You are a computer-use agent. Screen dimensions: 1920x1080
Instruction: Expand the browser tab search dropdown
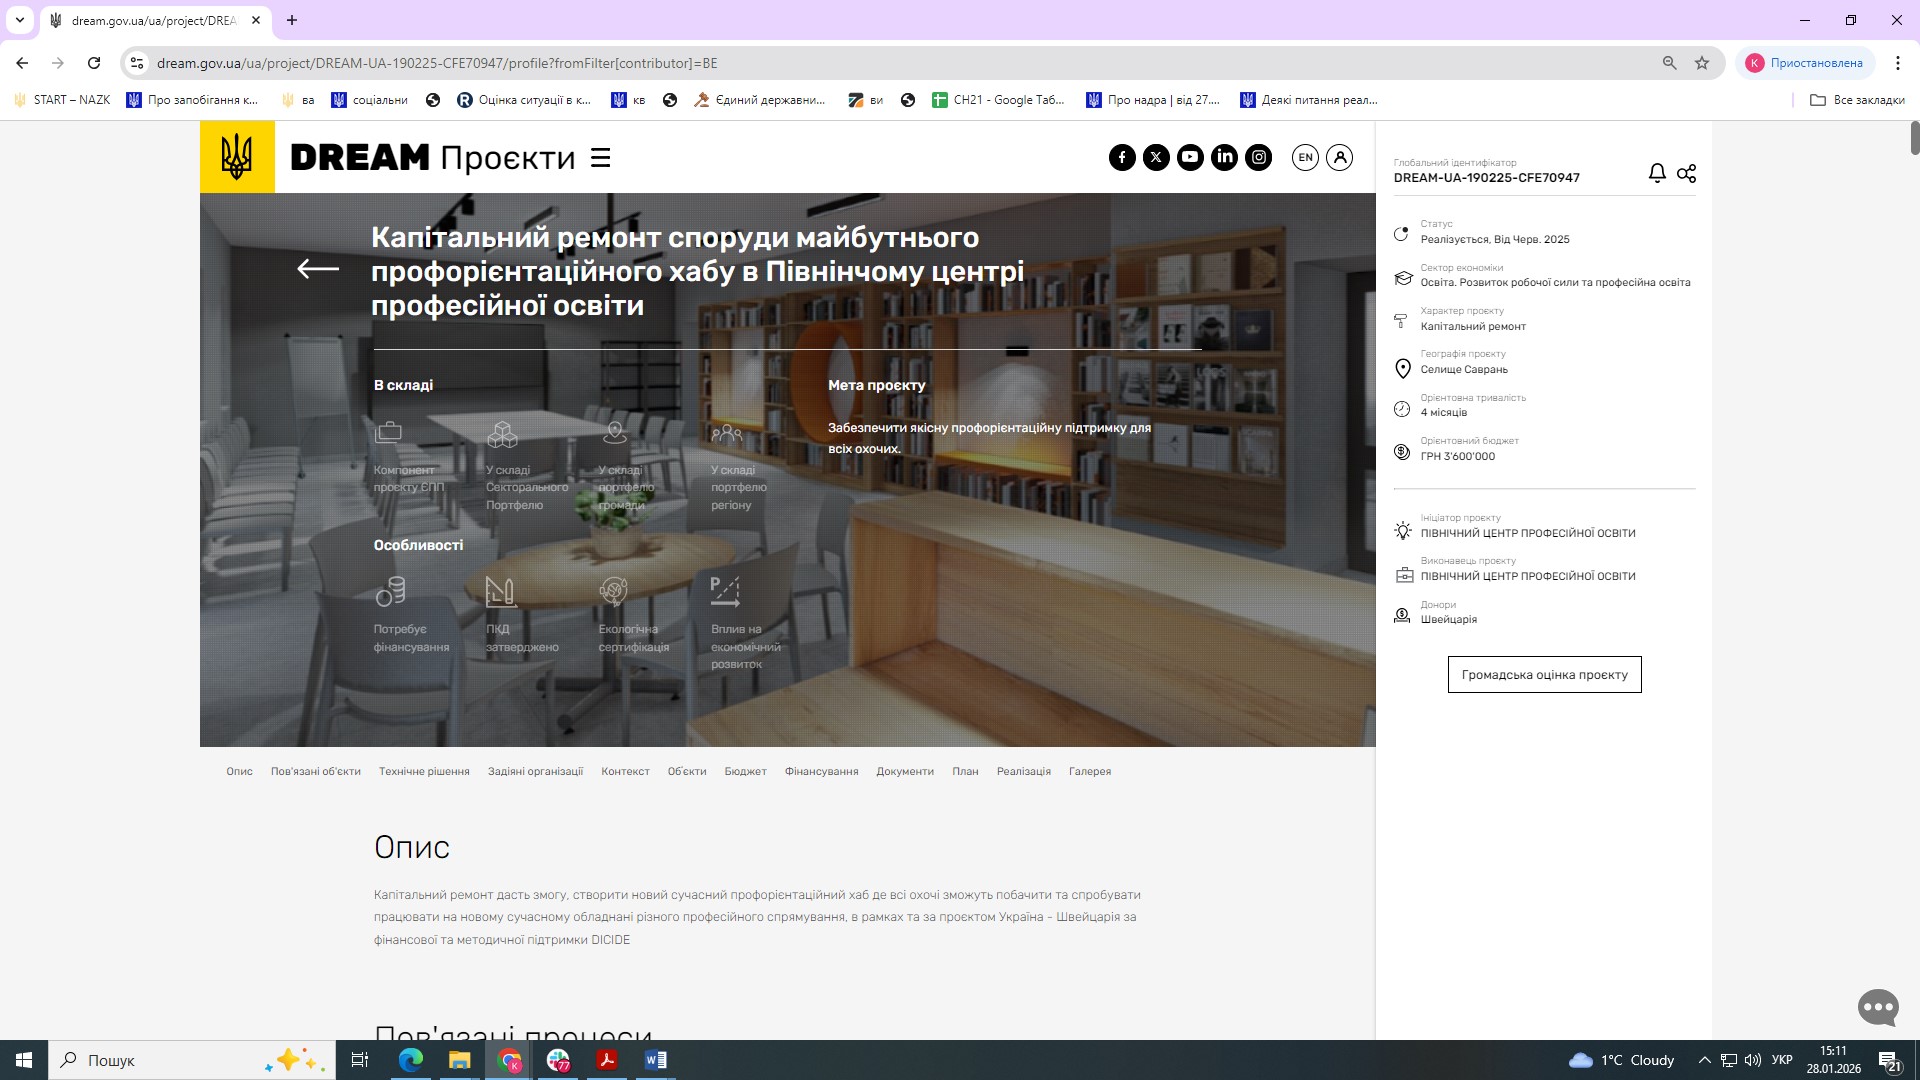click(20, 20)
